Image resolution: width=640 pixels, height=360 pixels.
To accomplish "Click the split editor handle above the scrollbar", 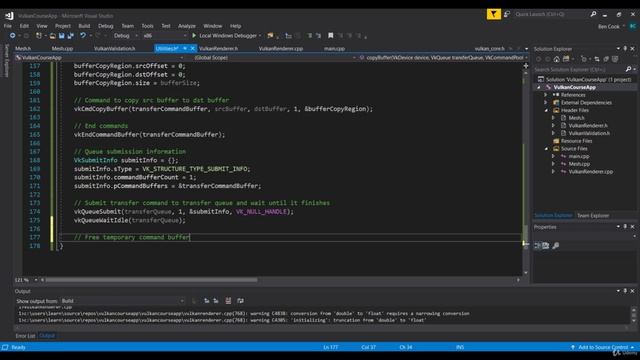I will coord(526,65).
